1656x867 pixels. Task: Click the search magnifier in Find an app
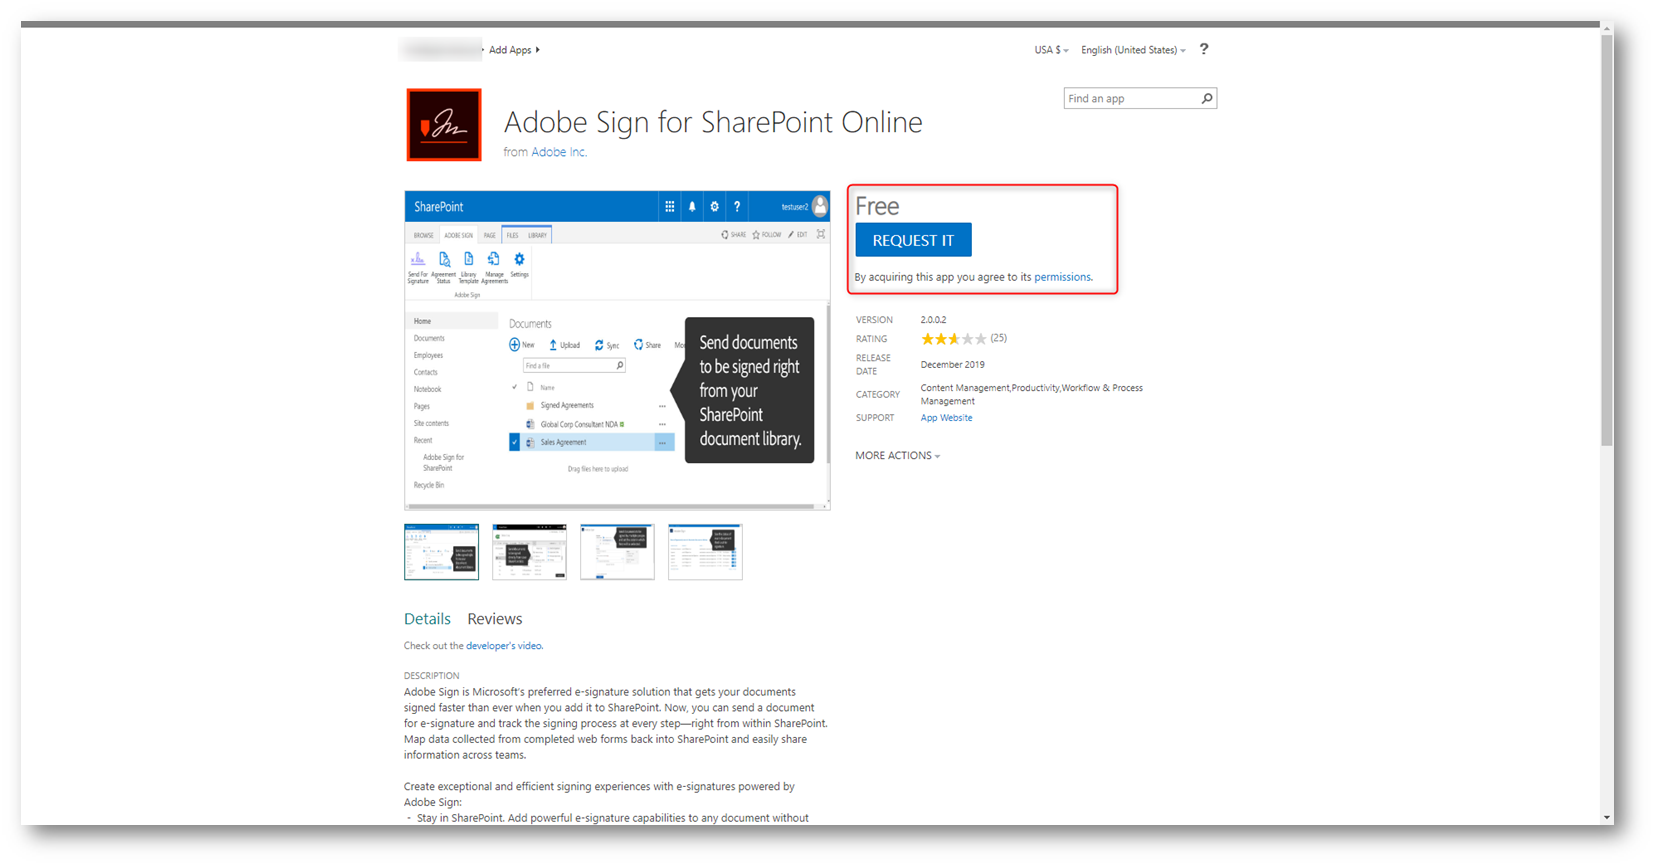(1206, 98)
